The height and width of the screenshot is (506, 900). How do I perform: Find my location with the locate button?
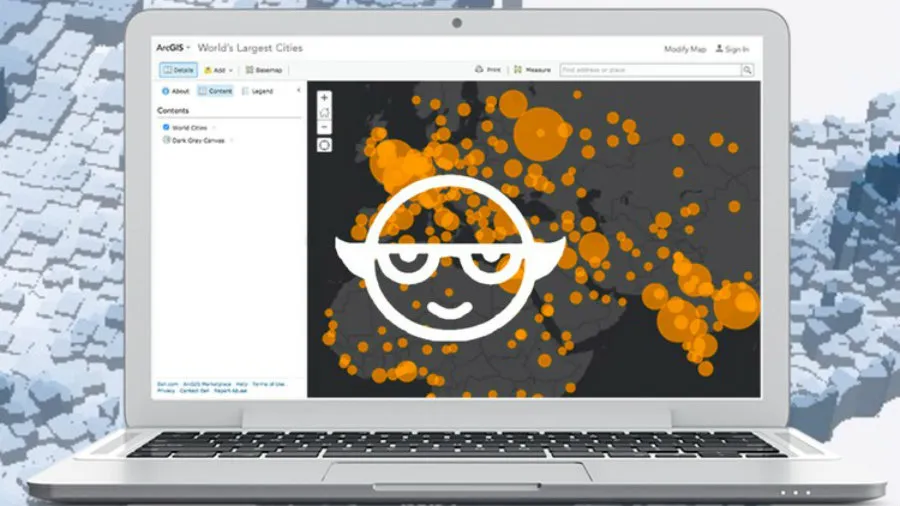(x=324, y=145)
